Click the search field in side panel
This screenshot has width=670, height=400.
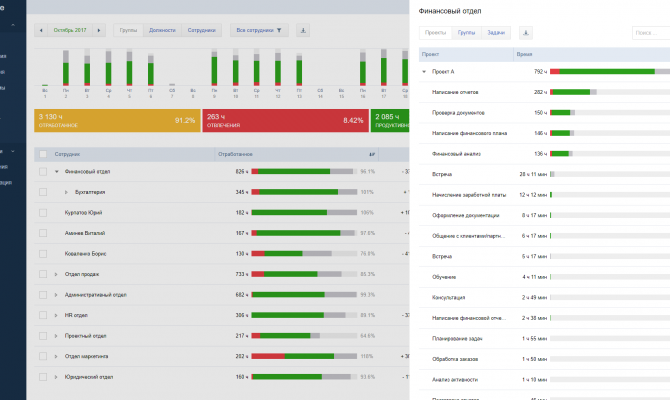[x=651, y=33]
